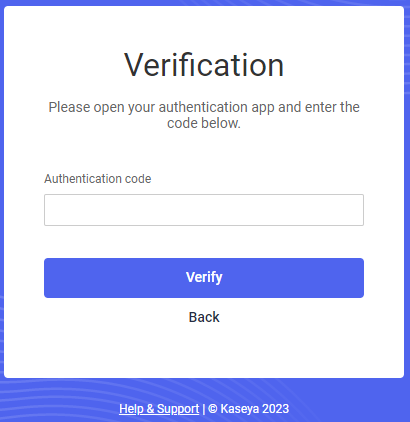Viewport: 410px width, 422px height.
Task: Click the Authentication code input field
Action: (x=204, y=210)
